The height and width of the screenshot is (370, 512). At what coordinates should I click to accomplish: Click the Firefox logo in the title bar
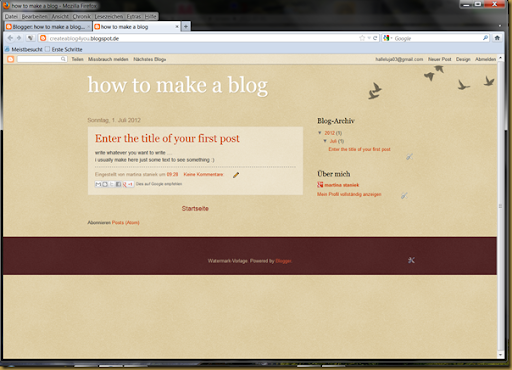coord(6,5)
